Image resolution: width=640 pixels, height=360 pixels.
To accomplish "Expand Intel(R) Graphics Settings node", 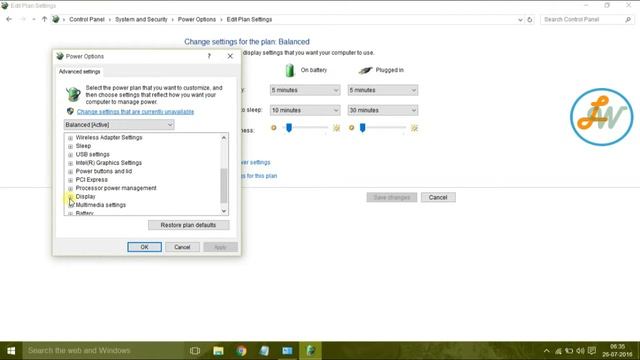I will tap(70, 163).
